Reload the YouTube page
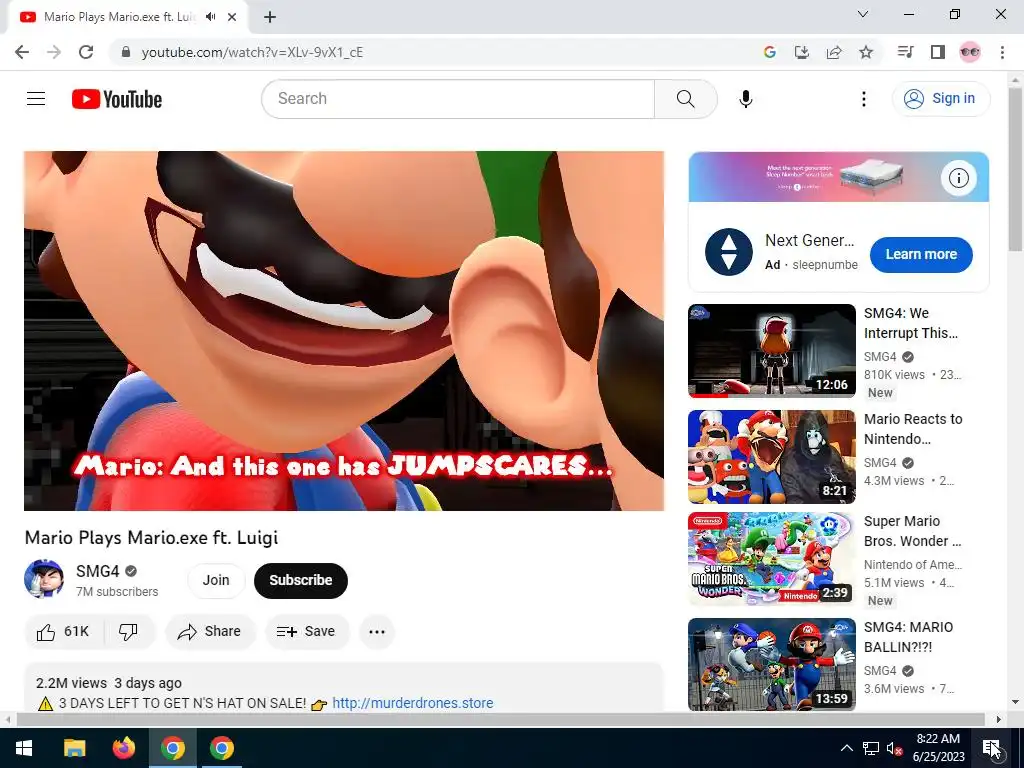 click(86, 52)
